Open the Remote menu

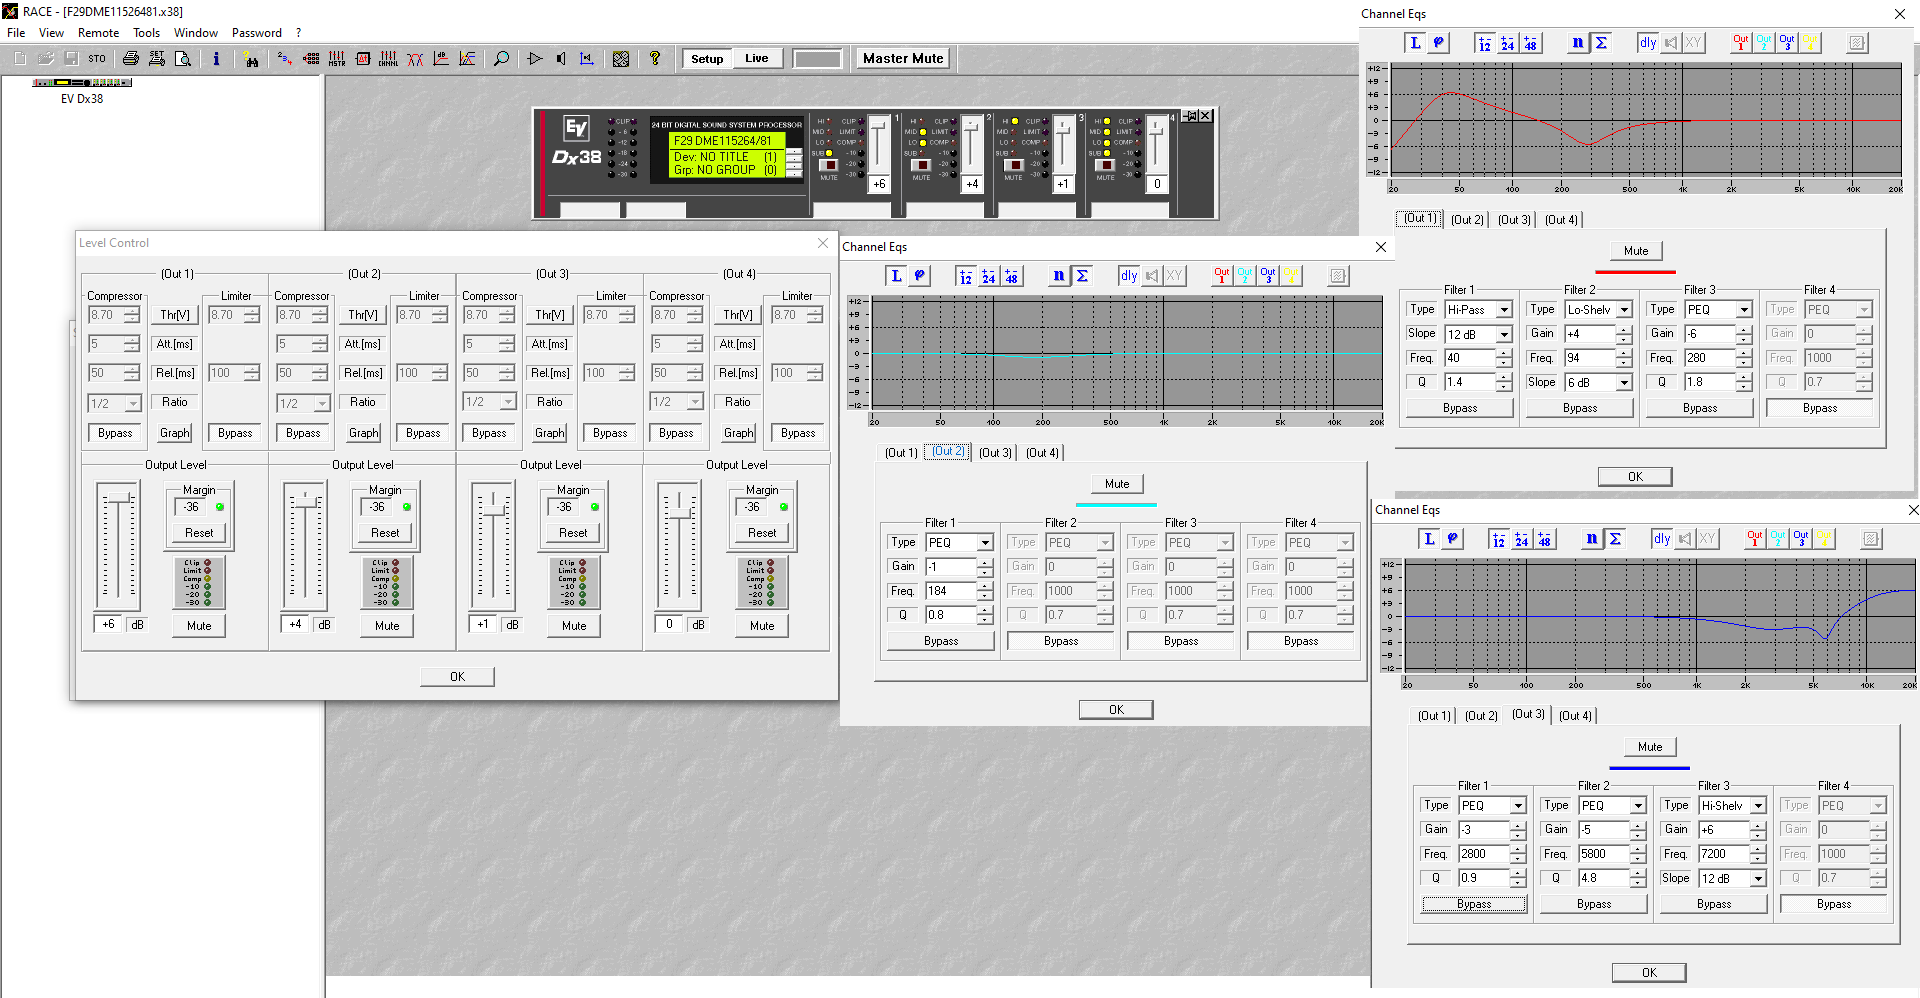point(98,33)
